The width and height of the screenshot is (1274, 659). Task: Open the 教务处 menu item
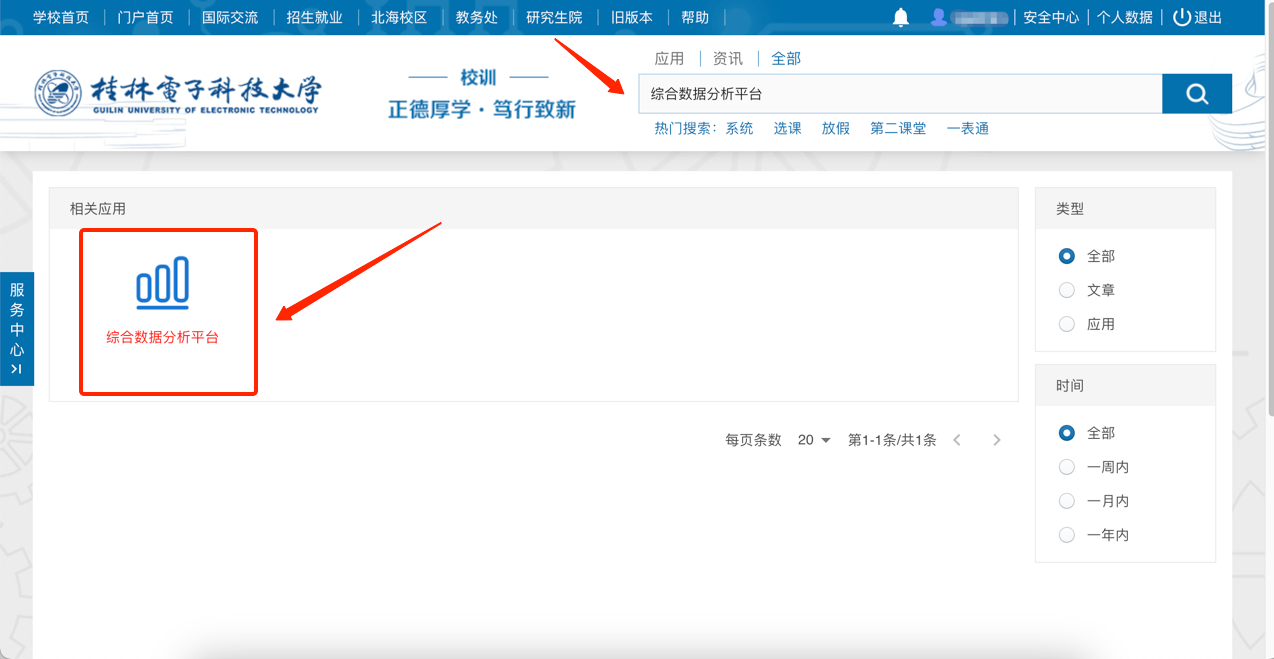tap(477, 17)
